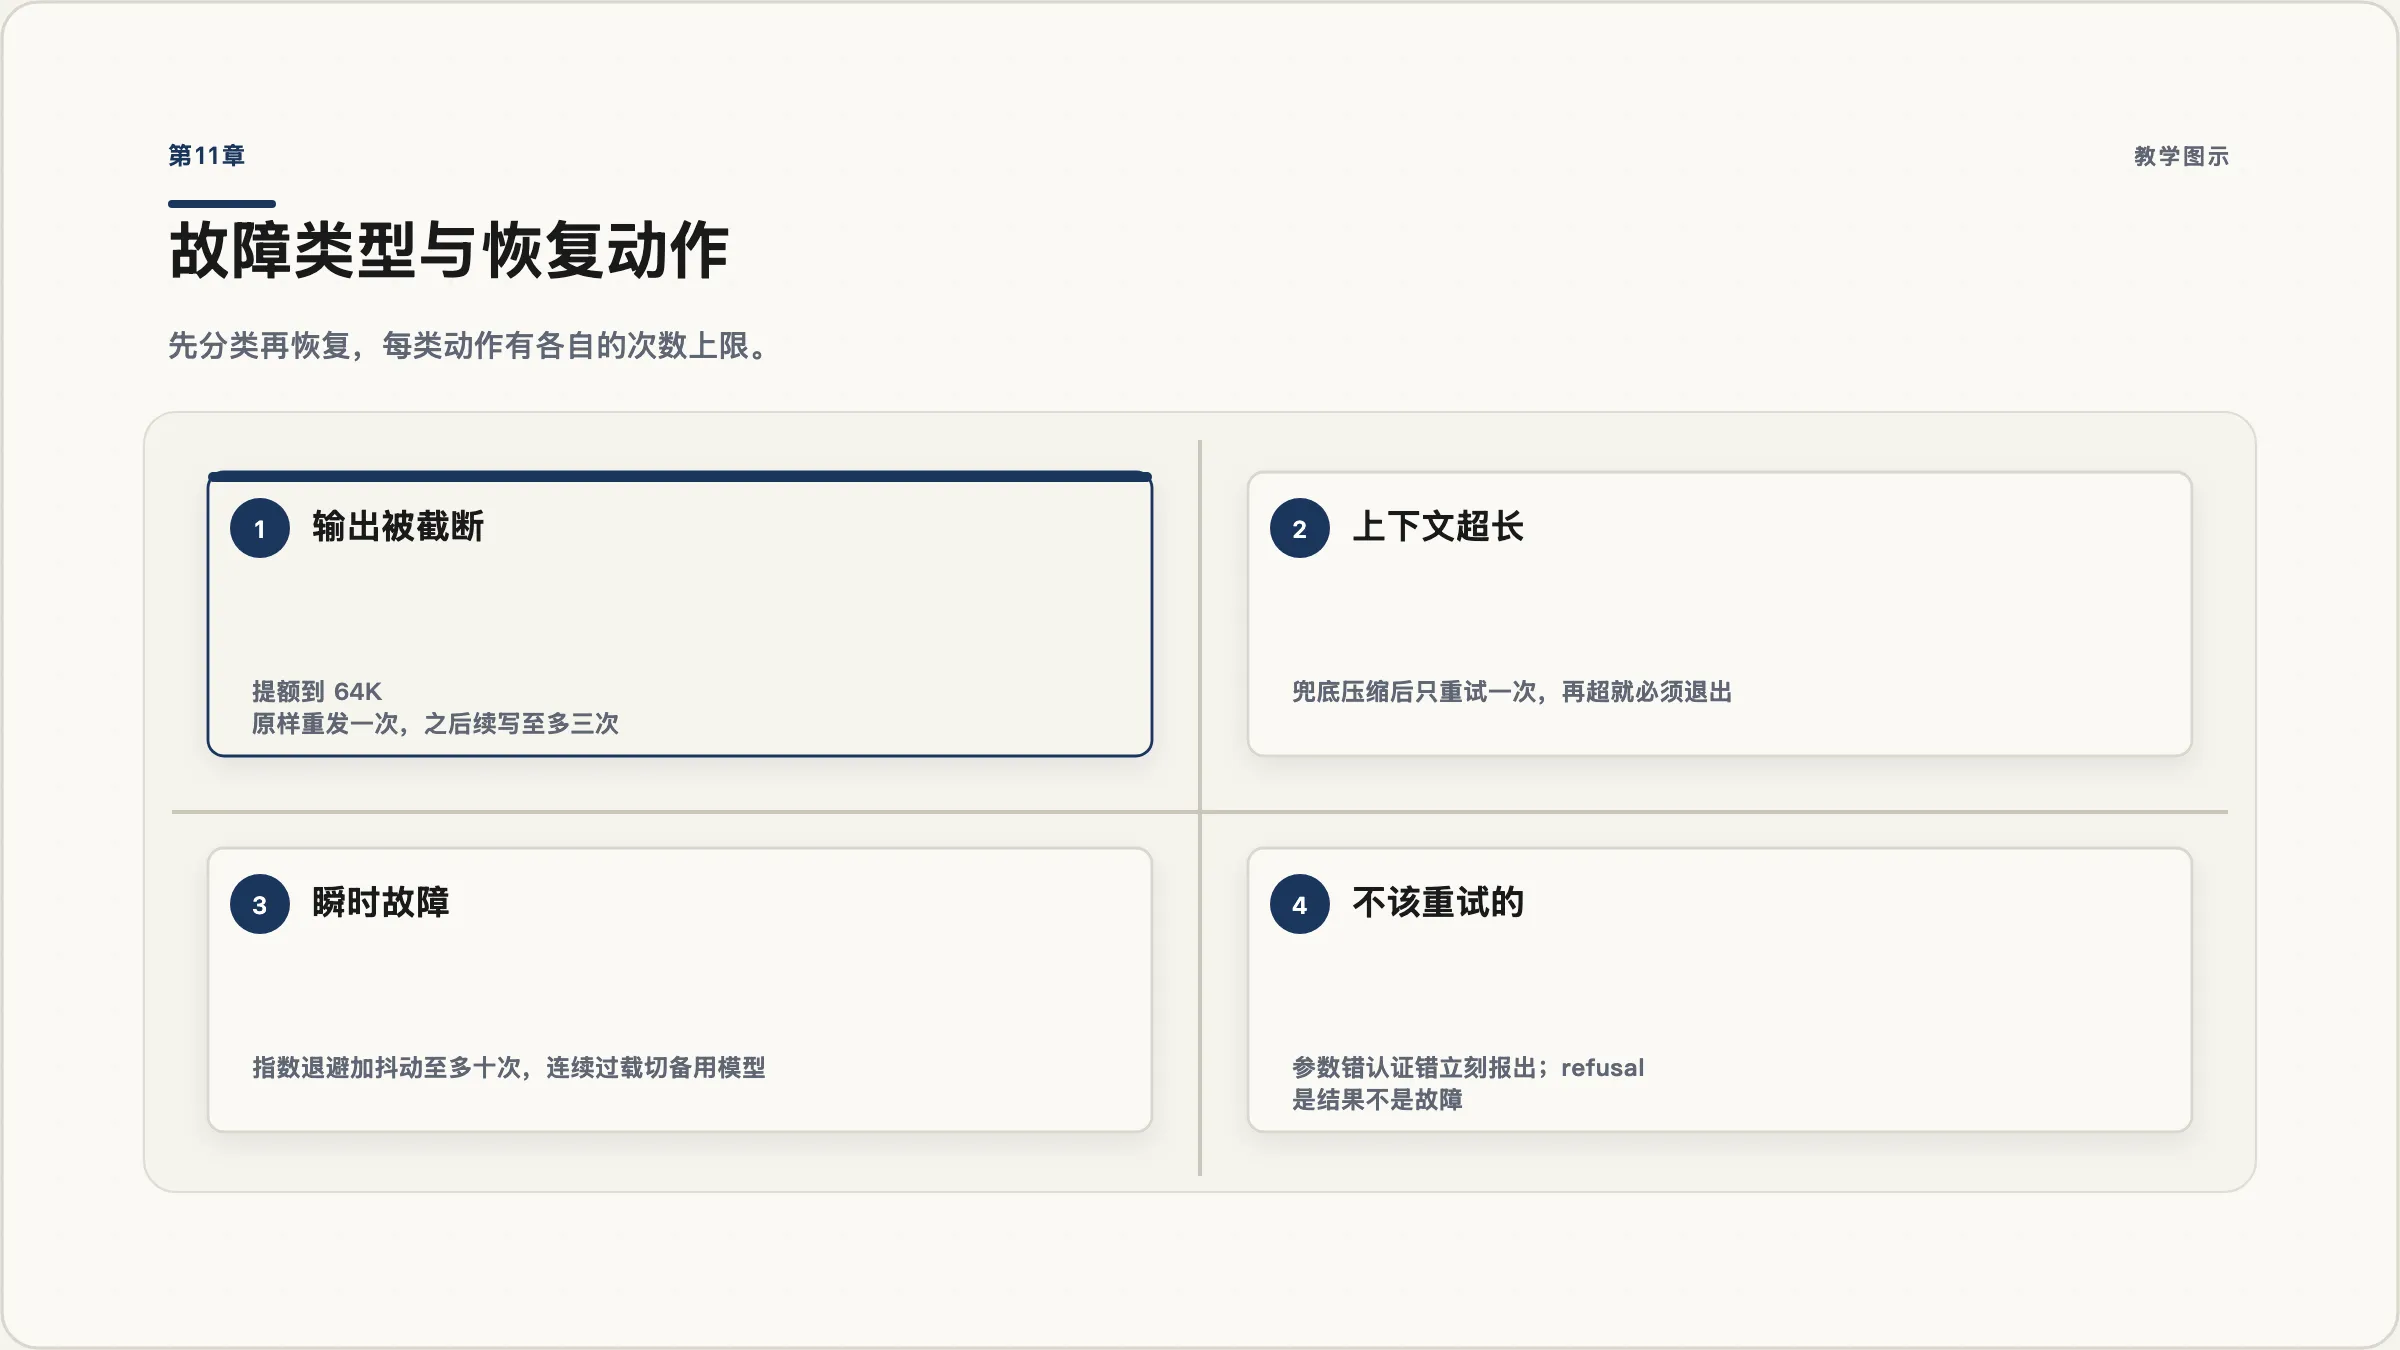This screenshot has height=1350, width=2400.
Task: Click the number 2 circle badge
Action: 1300,528
